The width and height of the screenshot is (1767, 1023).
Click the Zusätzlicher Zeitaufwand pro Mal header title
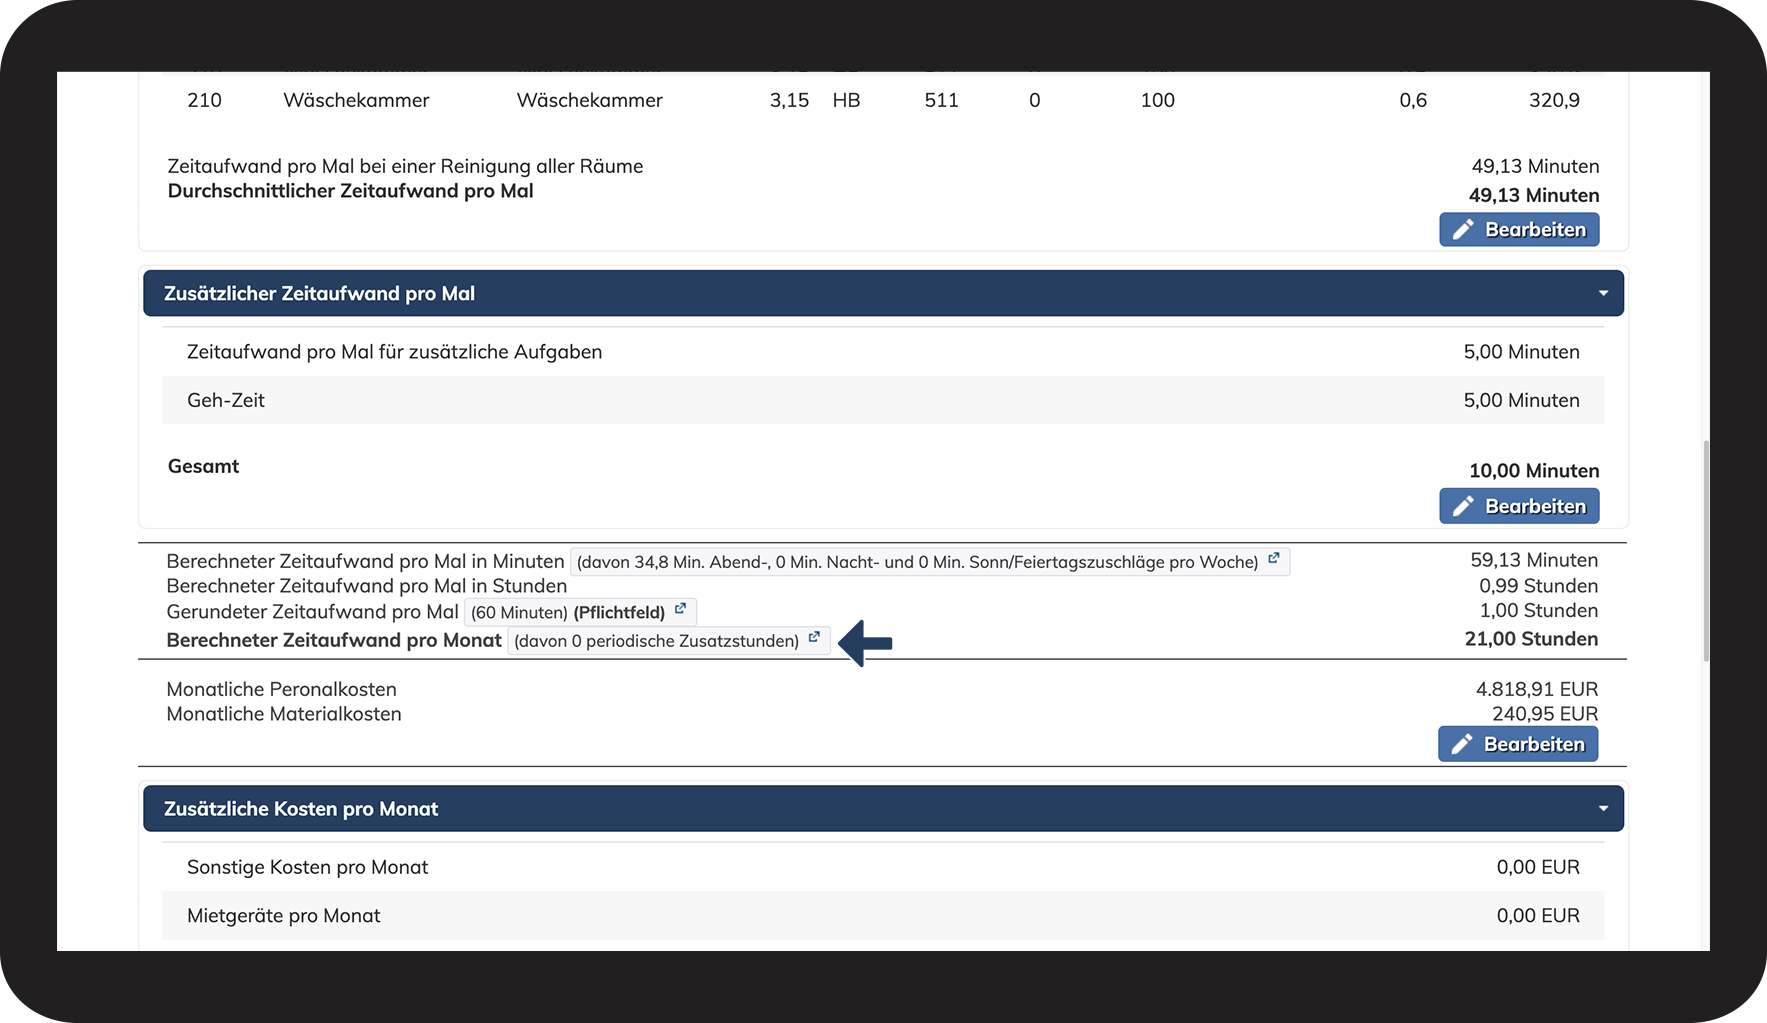[x=319, y=294]
